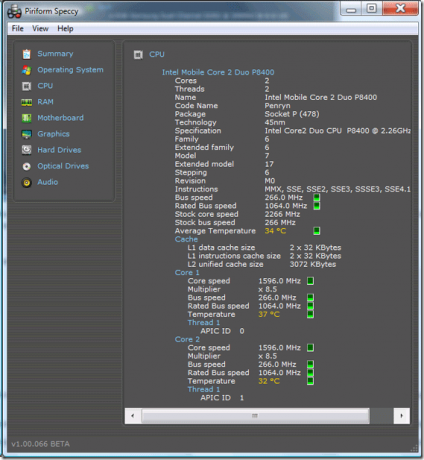Click the horizontal scrollbar thumb
This screenshot has width=424, height=460.
(x=255, y=416)
